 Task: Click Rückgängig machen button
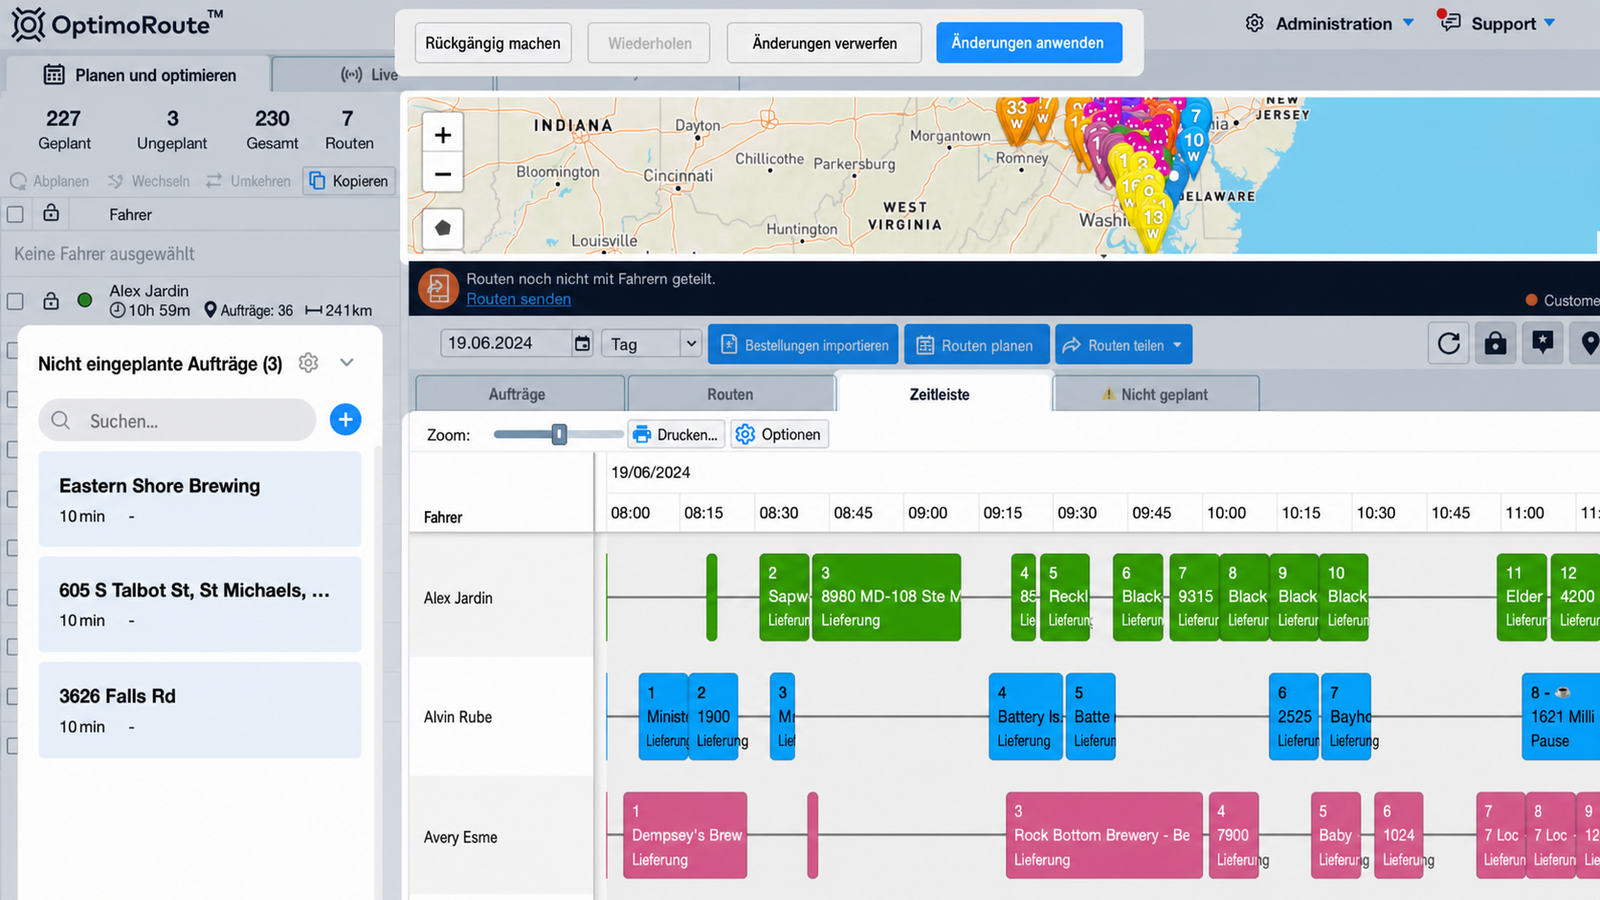(493, 43)
